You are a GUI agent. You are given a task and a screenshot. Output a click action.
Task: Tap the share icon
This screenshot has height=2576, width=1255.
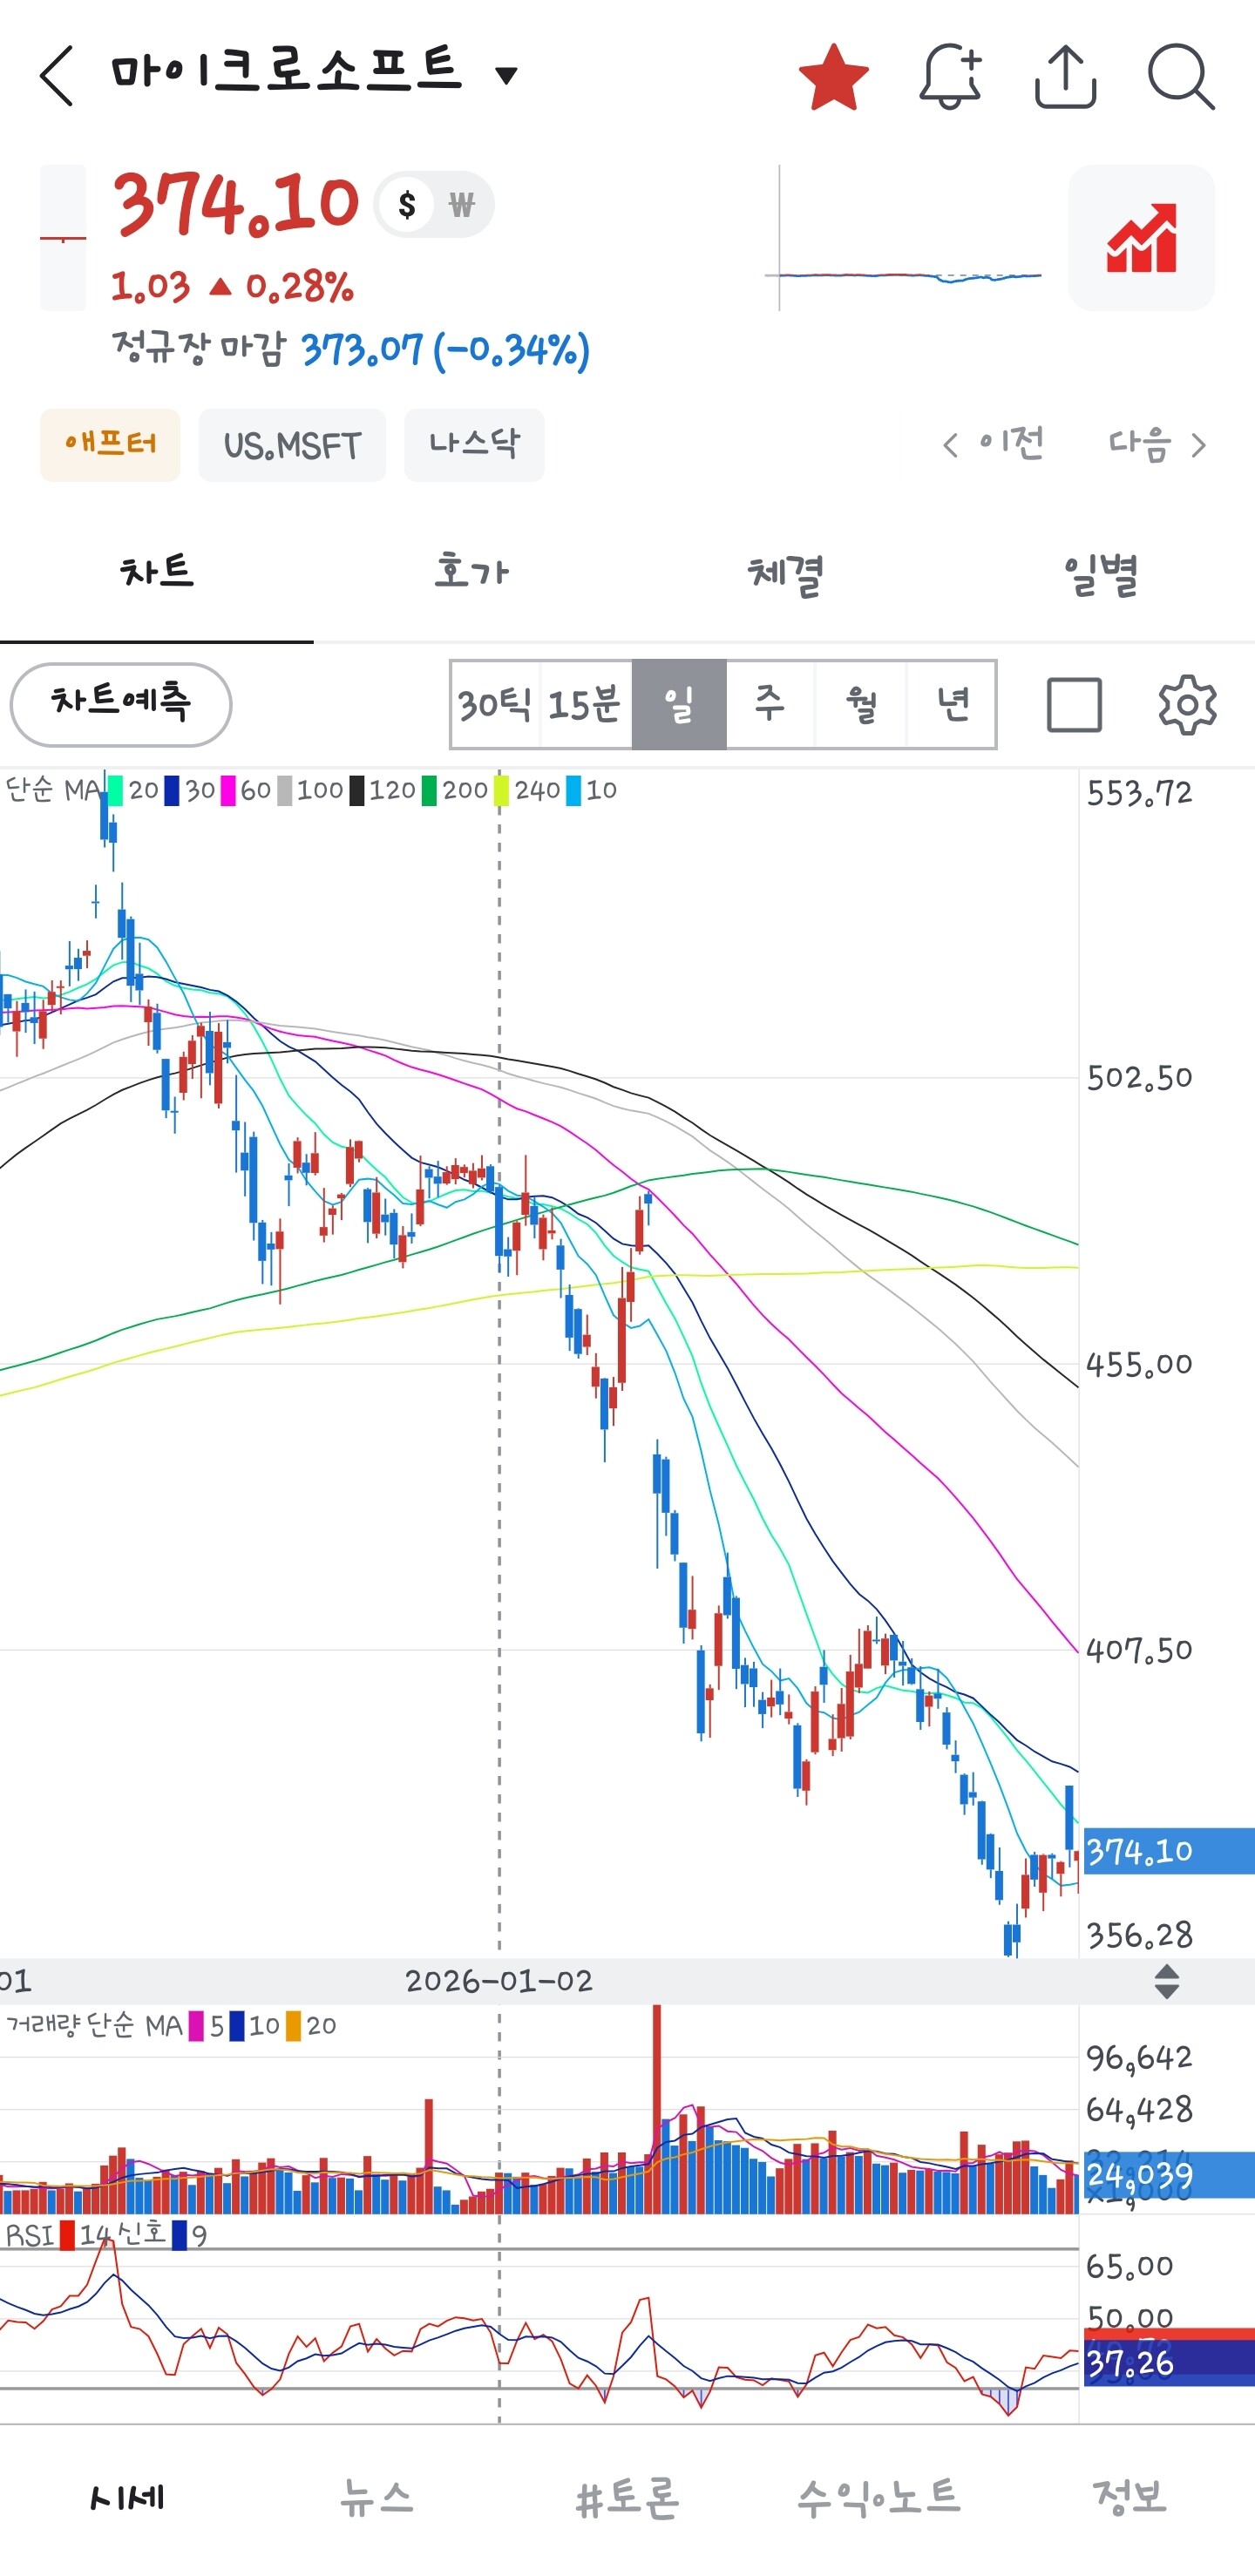tap(1065, 76)
